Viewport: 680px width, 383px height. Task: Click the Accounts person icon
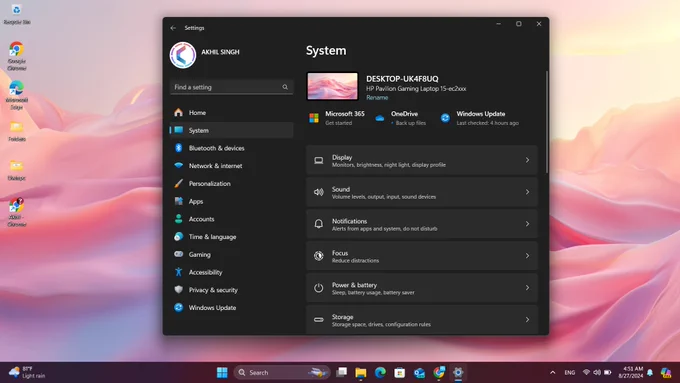pos(178,219)
